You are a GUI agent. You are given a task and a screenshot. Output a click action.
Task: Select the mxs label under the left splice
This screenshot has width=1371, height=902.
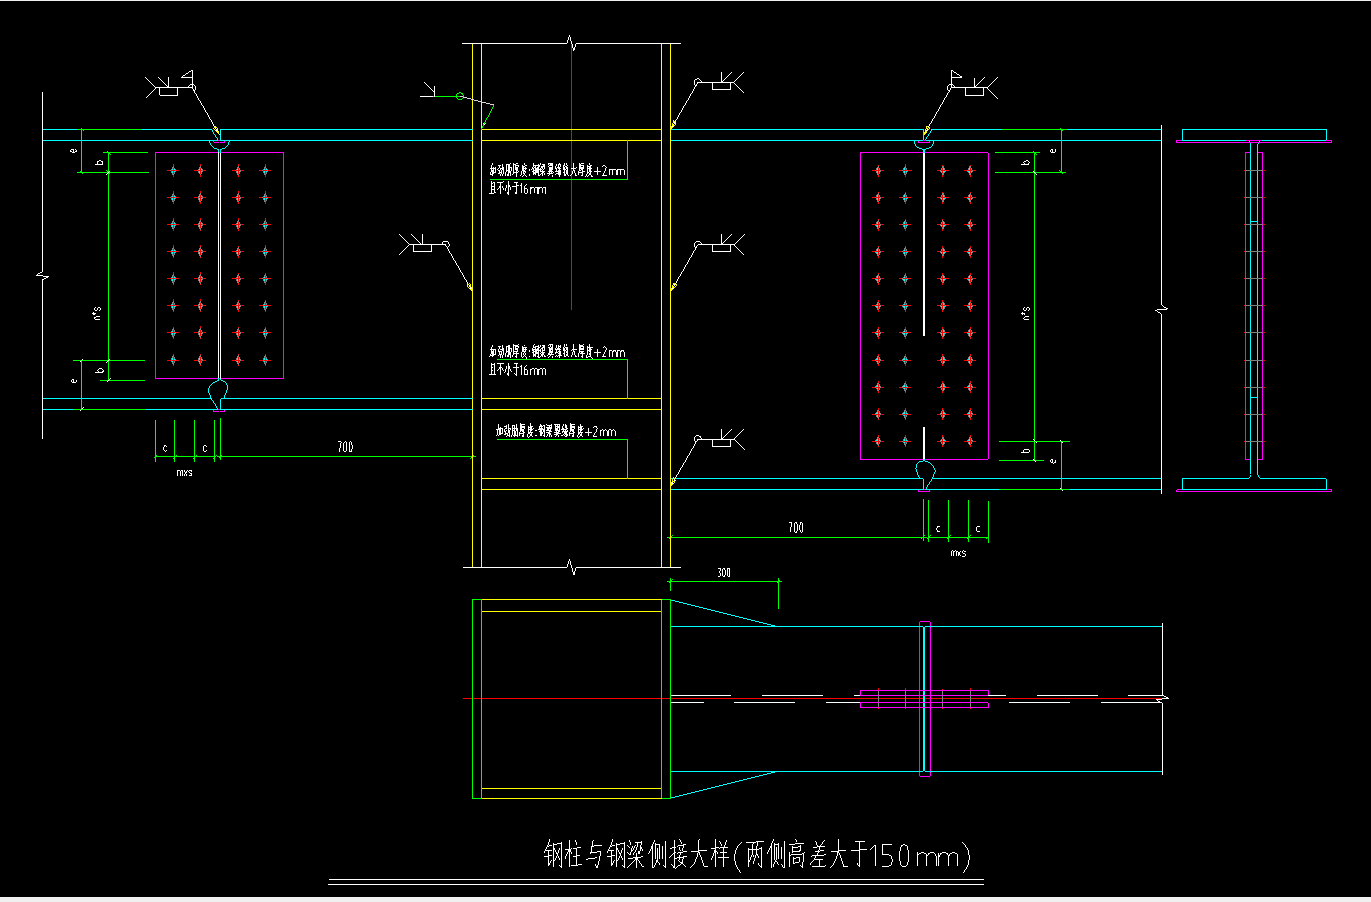click(185, 472)
